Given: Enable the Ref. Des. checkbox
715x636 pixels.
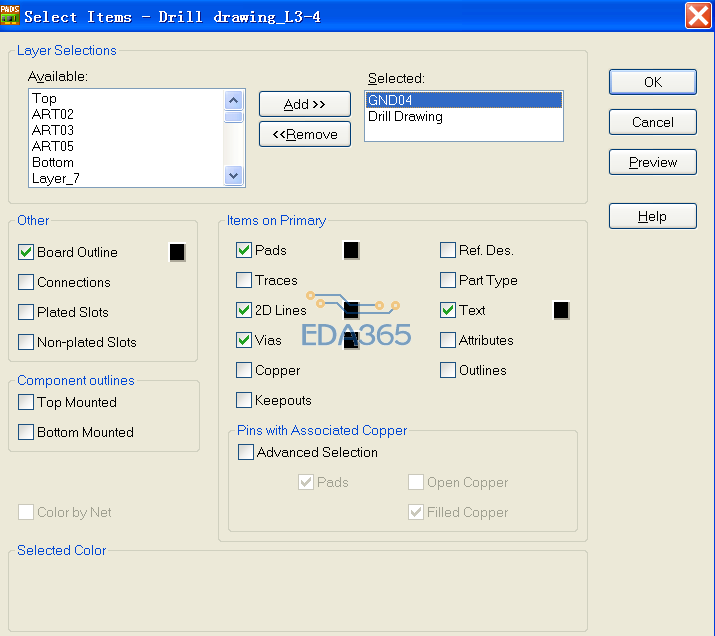Looking at the screenshot, I should pos(448,250).
